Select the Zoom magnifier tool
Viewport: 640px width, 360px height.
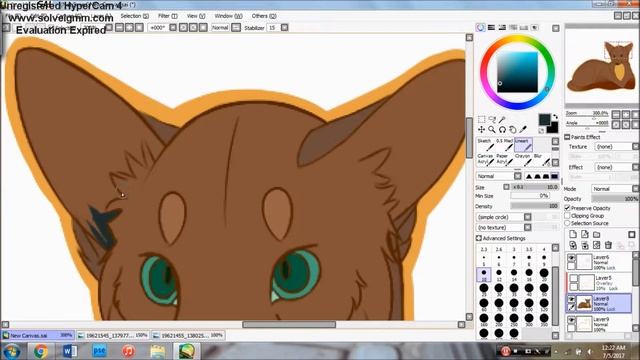point(492,129)
